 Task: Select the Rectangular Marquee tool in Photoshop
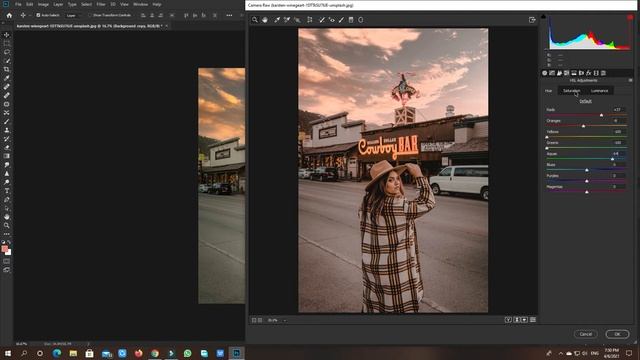pyautogui.click(x=7, y=43)
